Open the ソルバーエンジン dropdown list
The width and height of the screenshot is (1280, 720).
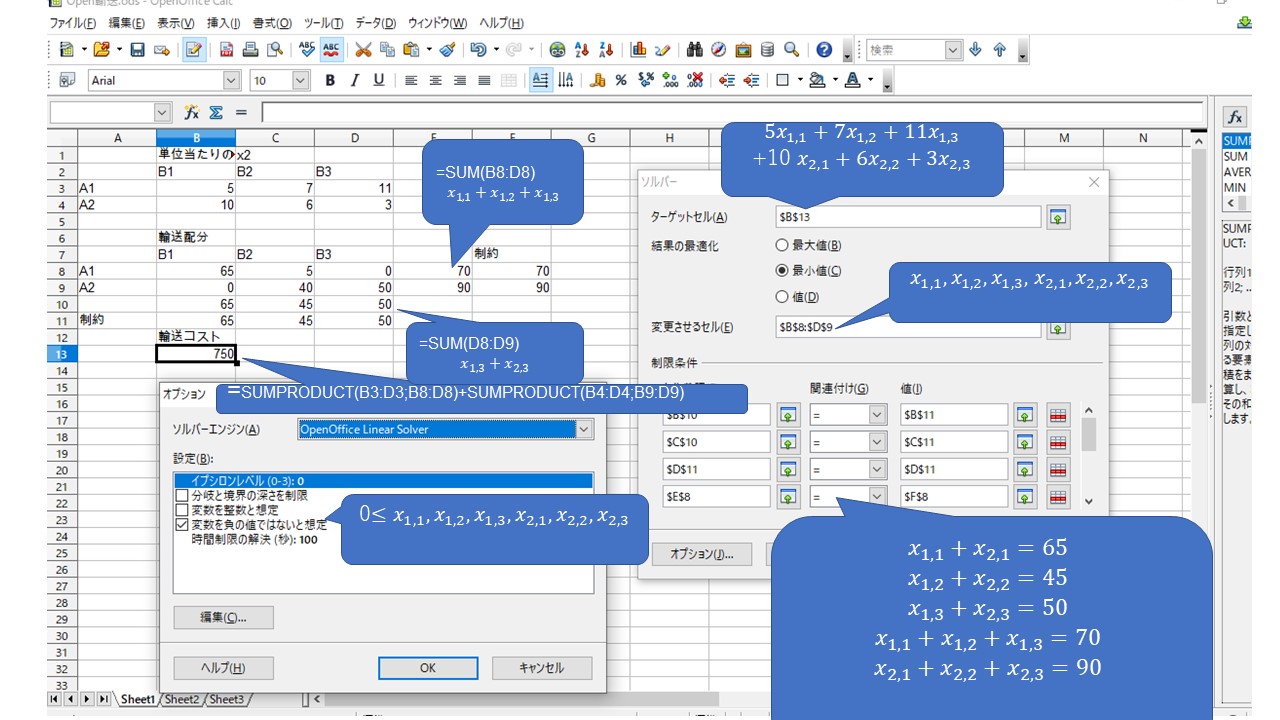click(584, 429)
